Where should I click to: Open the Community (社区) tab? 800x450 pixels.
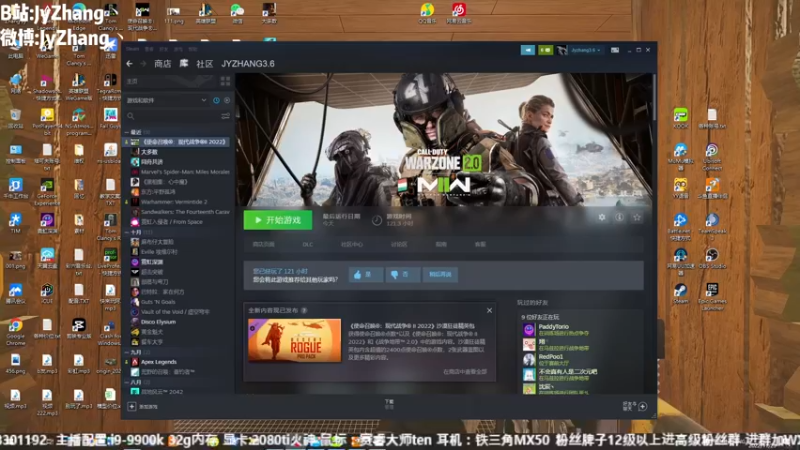pyautogui.click(x=205, y=64)
